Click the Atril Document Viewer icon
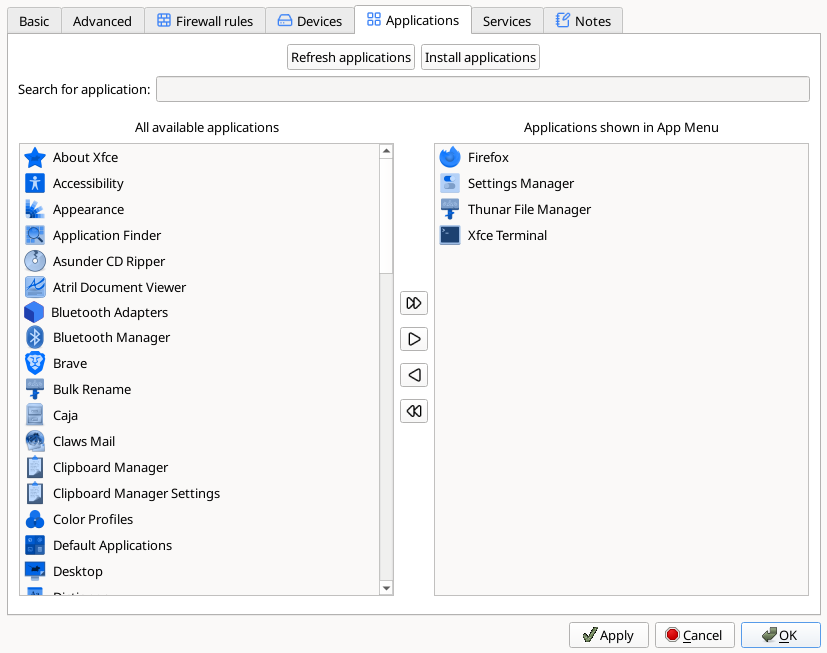The height and width of the screenshot is (653, 827). click(x=35, y=287)
